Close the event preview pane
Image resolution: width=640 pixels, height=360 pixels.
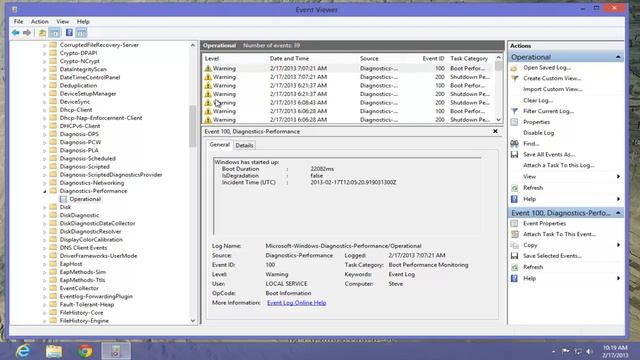[x=495, y=131]
